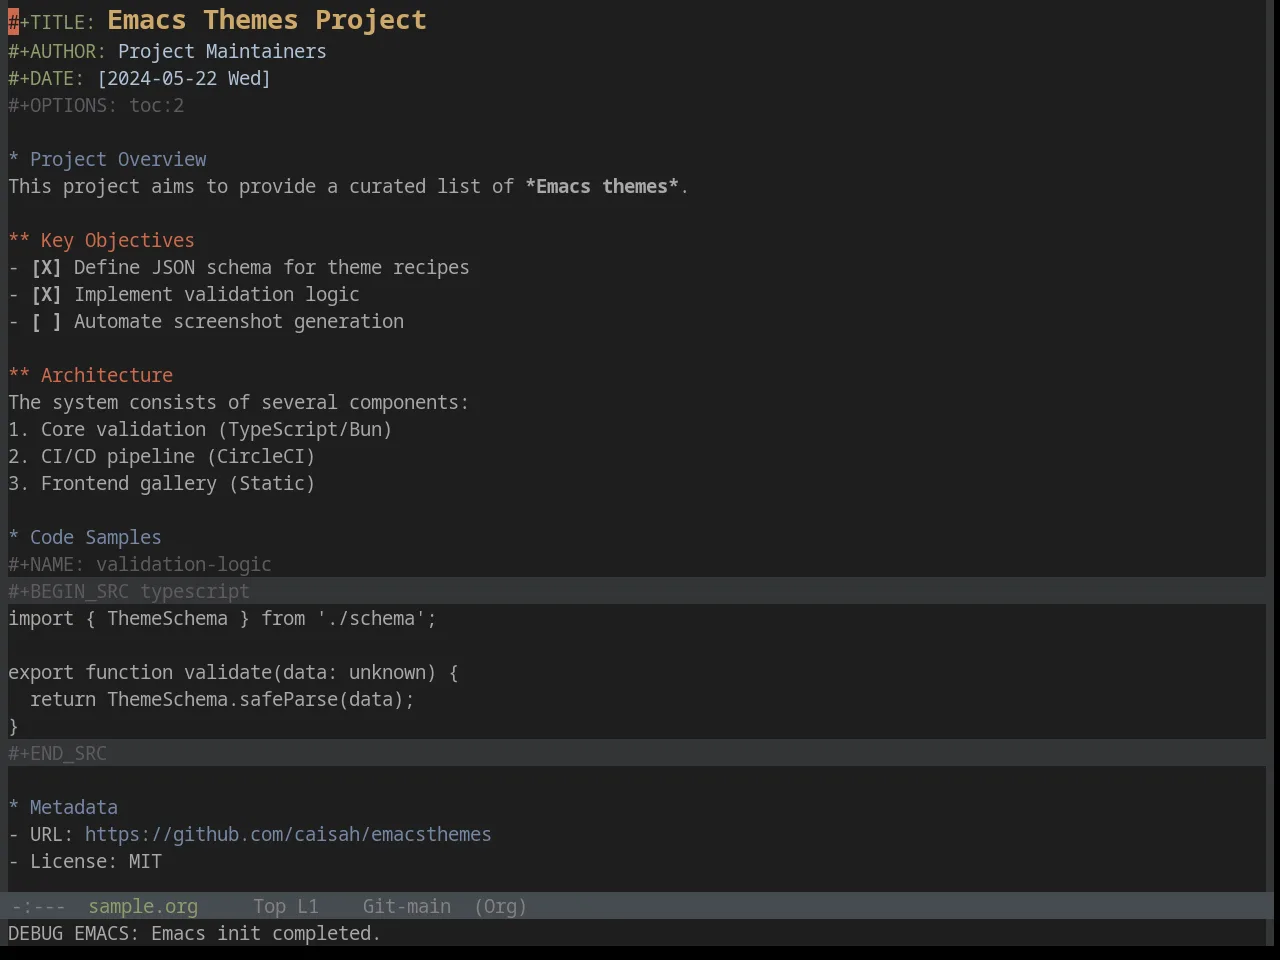Click the sample.org buffer name in mode line
Viewport: 1280px width, 960px height.
(143, 907)
